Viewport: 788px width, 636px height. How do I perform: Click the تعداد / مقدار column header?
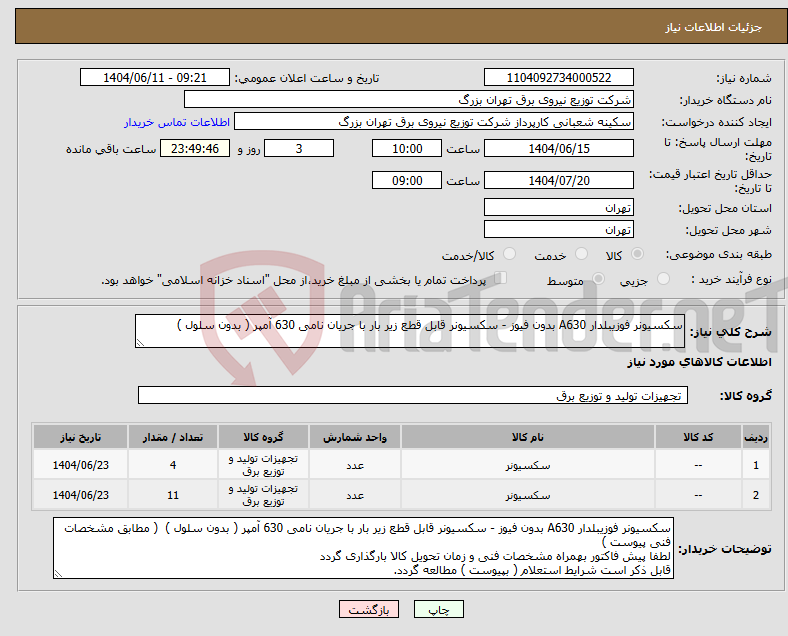click(x=173, y=437)
